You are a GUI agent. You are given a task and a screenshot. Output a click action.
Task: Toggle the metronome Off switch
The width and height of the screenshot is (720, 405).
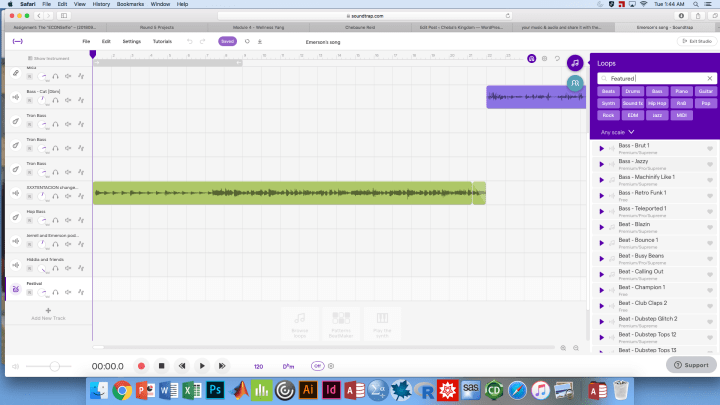click(318, 366)
